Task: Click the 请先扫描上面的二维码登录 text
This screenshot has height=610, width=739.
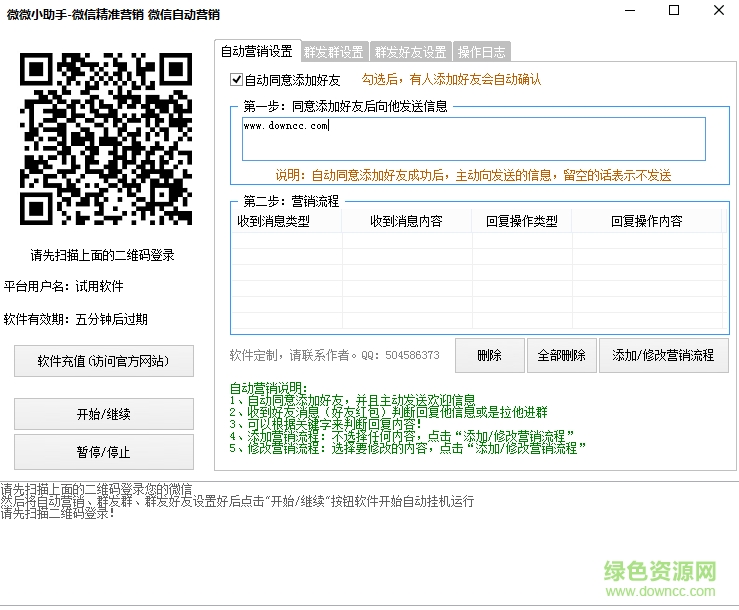Action: (x=103, y=255)
